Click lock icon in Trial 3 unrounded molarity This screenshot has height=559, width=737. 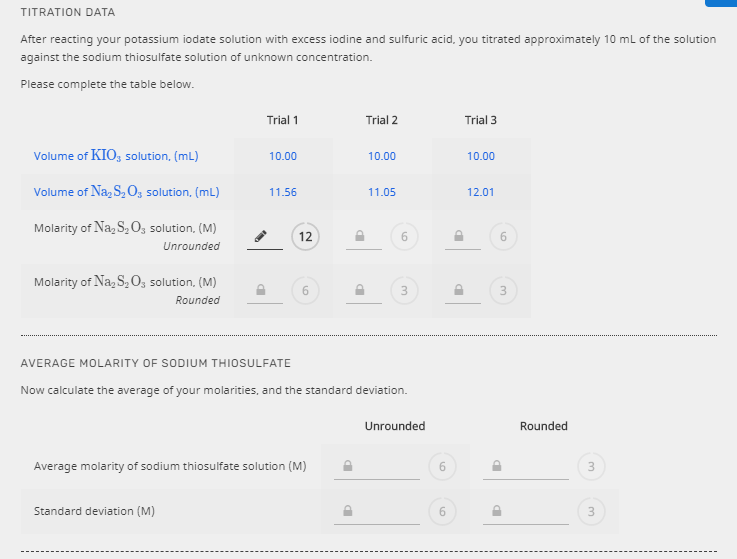tap(458, 237)
